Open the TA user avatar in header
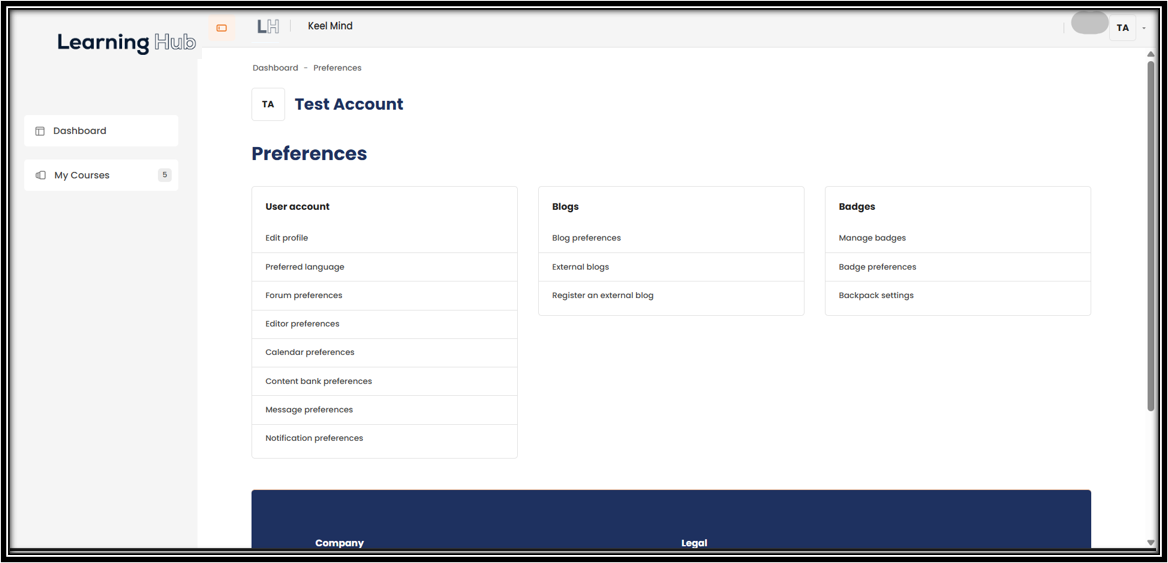Image resolution: width=1168 pixels, height=563 pixels. click(x=1123, y=28)
